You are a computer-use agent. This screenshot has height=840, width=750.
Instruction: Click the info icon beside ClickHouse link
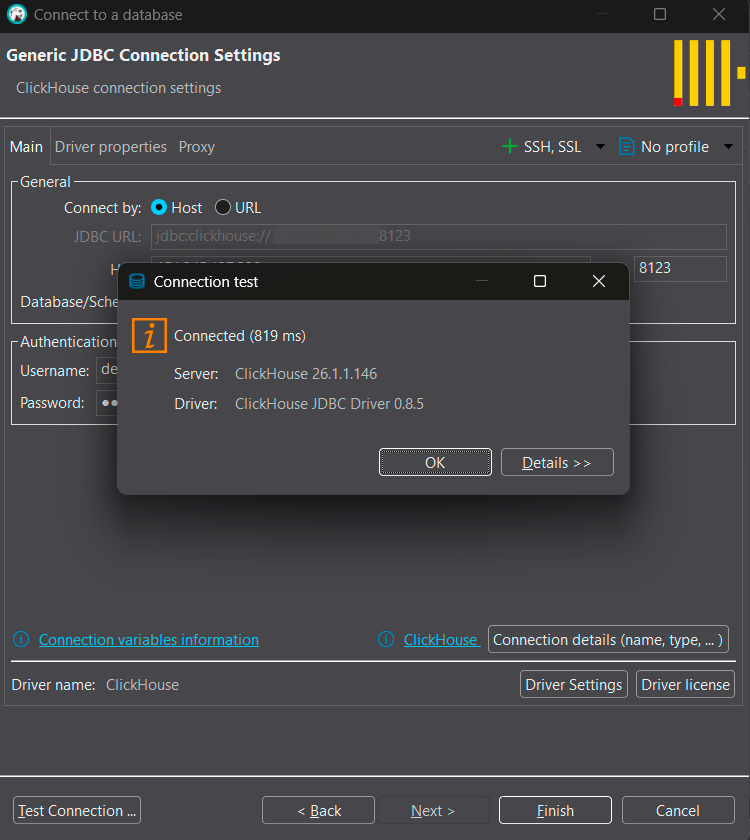pos(386,640)
